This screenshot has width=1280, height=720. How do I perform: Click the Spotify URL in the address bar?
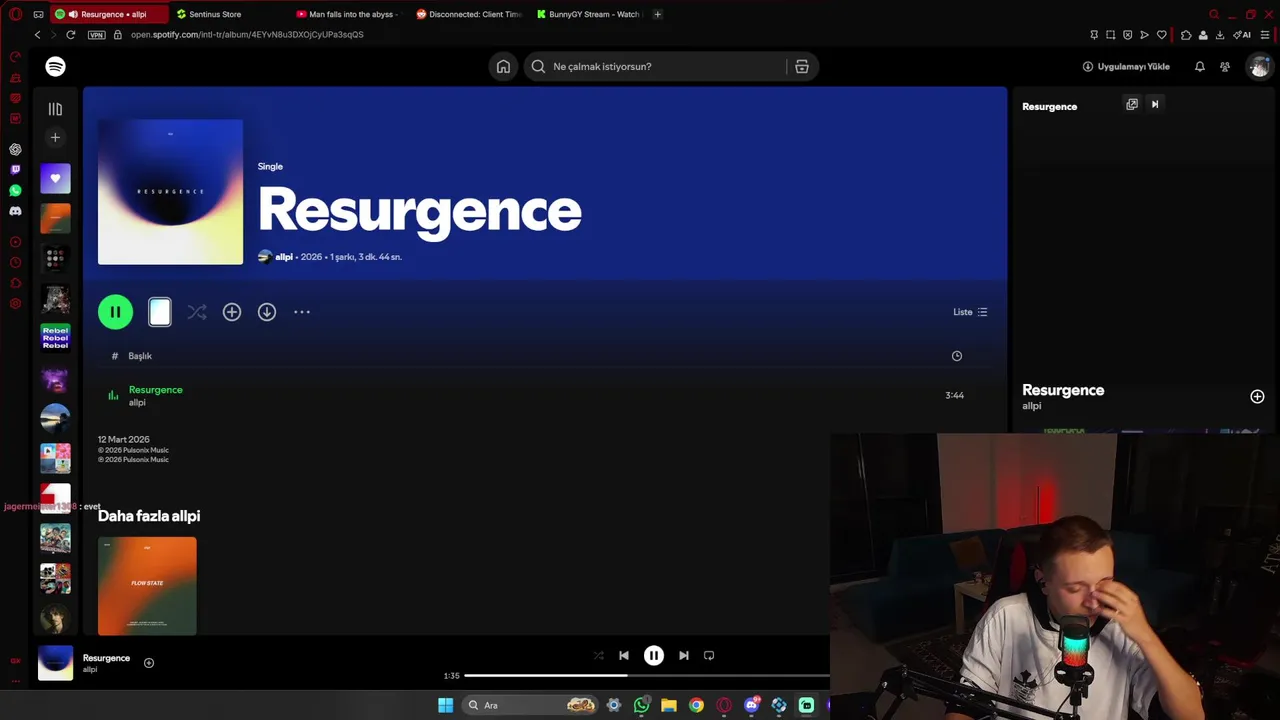247,35
